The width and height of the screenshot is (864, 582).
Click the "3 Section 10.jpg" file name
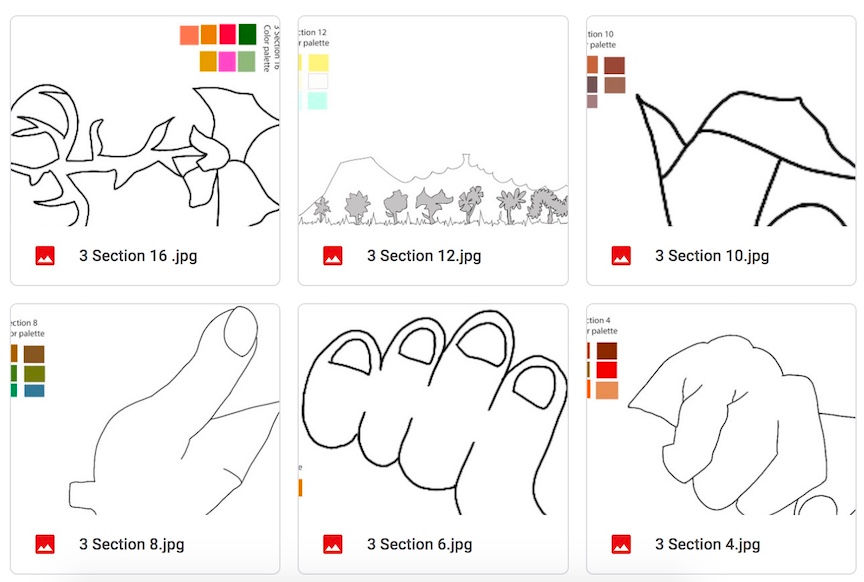712,256
